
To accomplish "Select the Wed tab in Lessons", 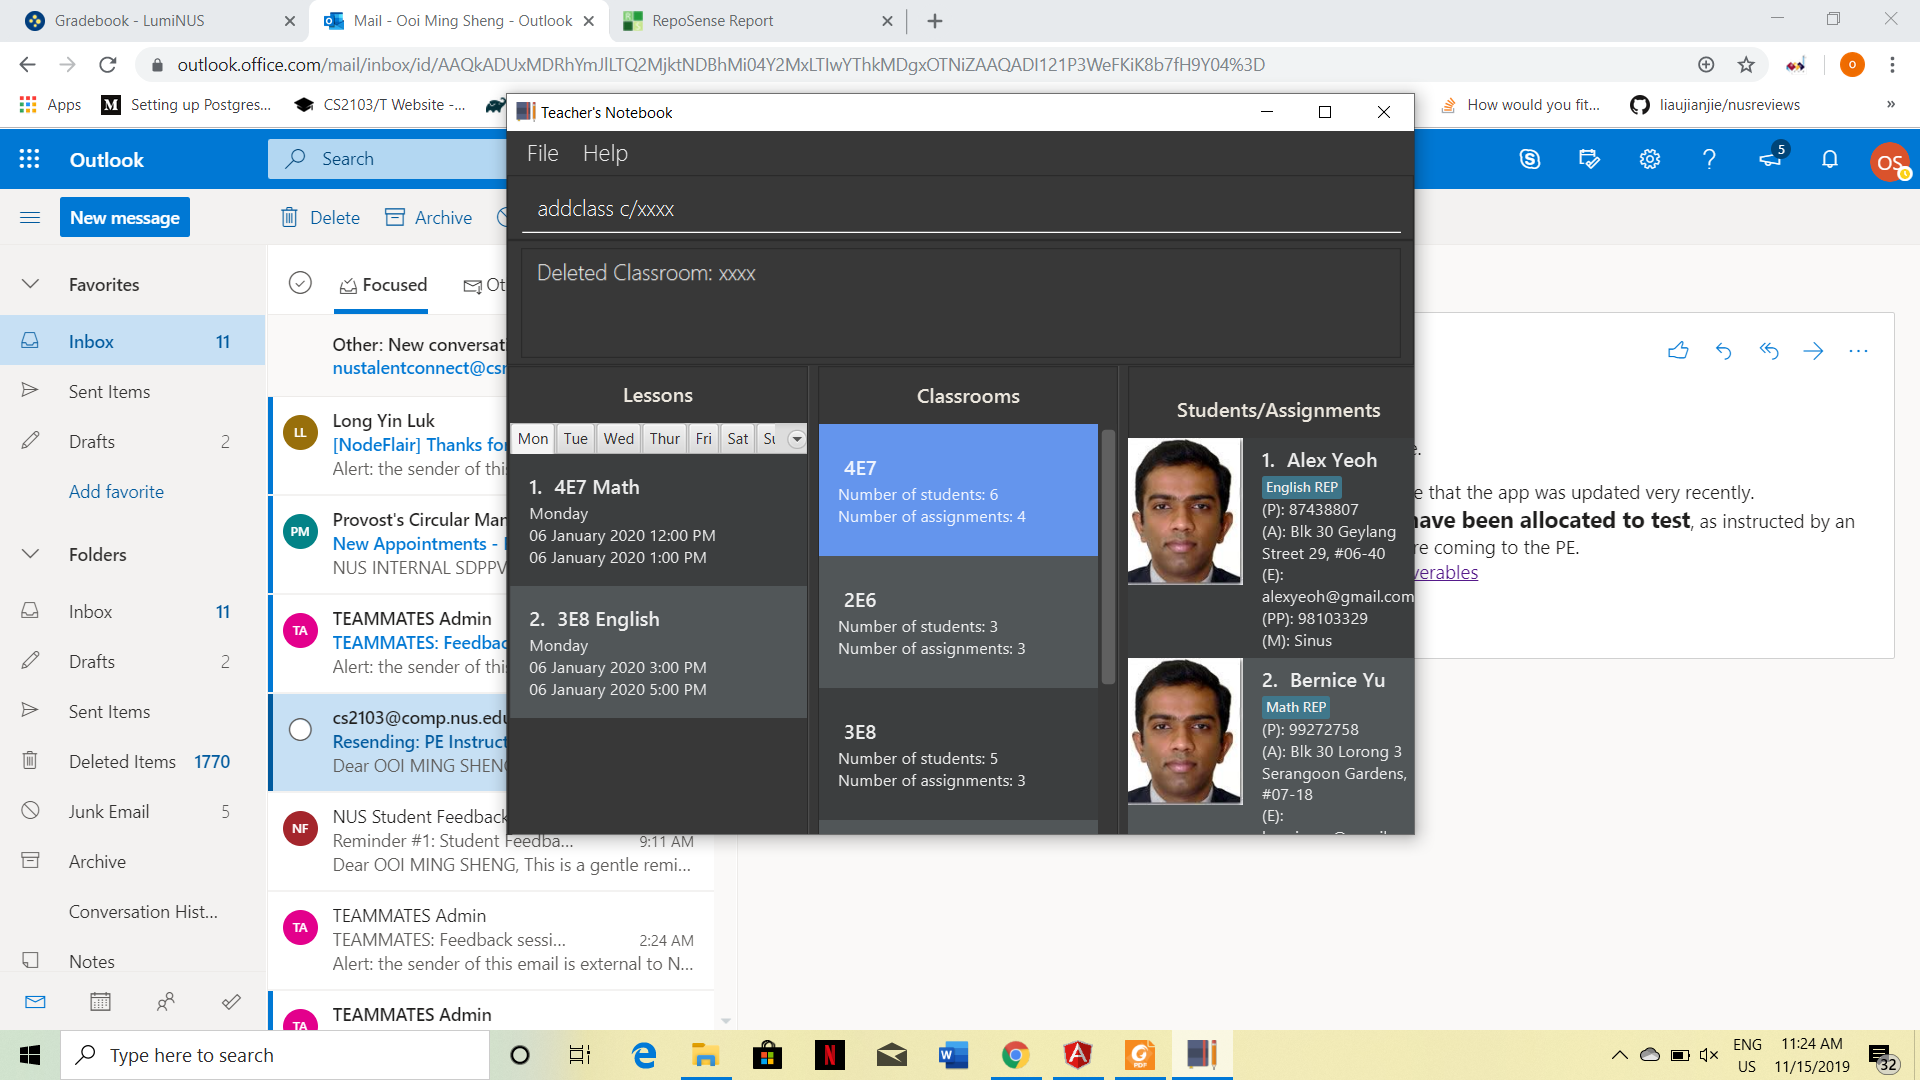I will [x=618, y=439].
